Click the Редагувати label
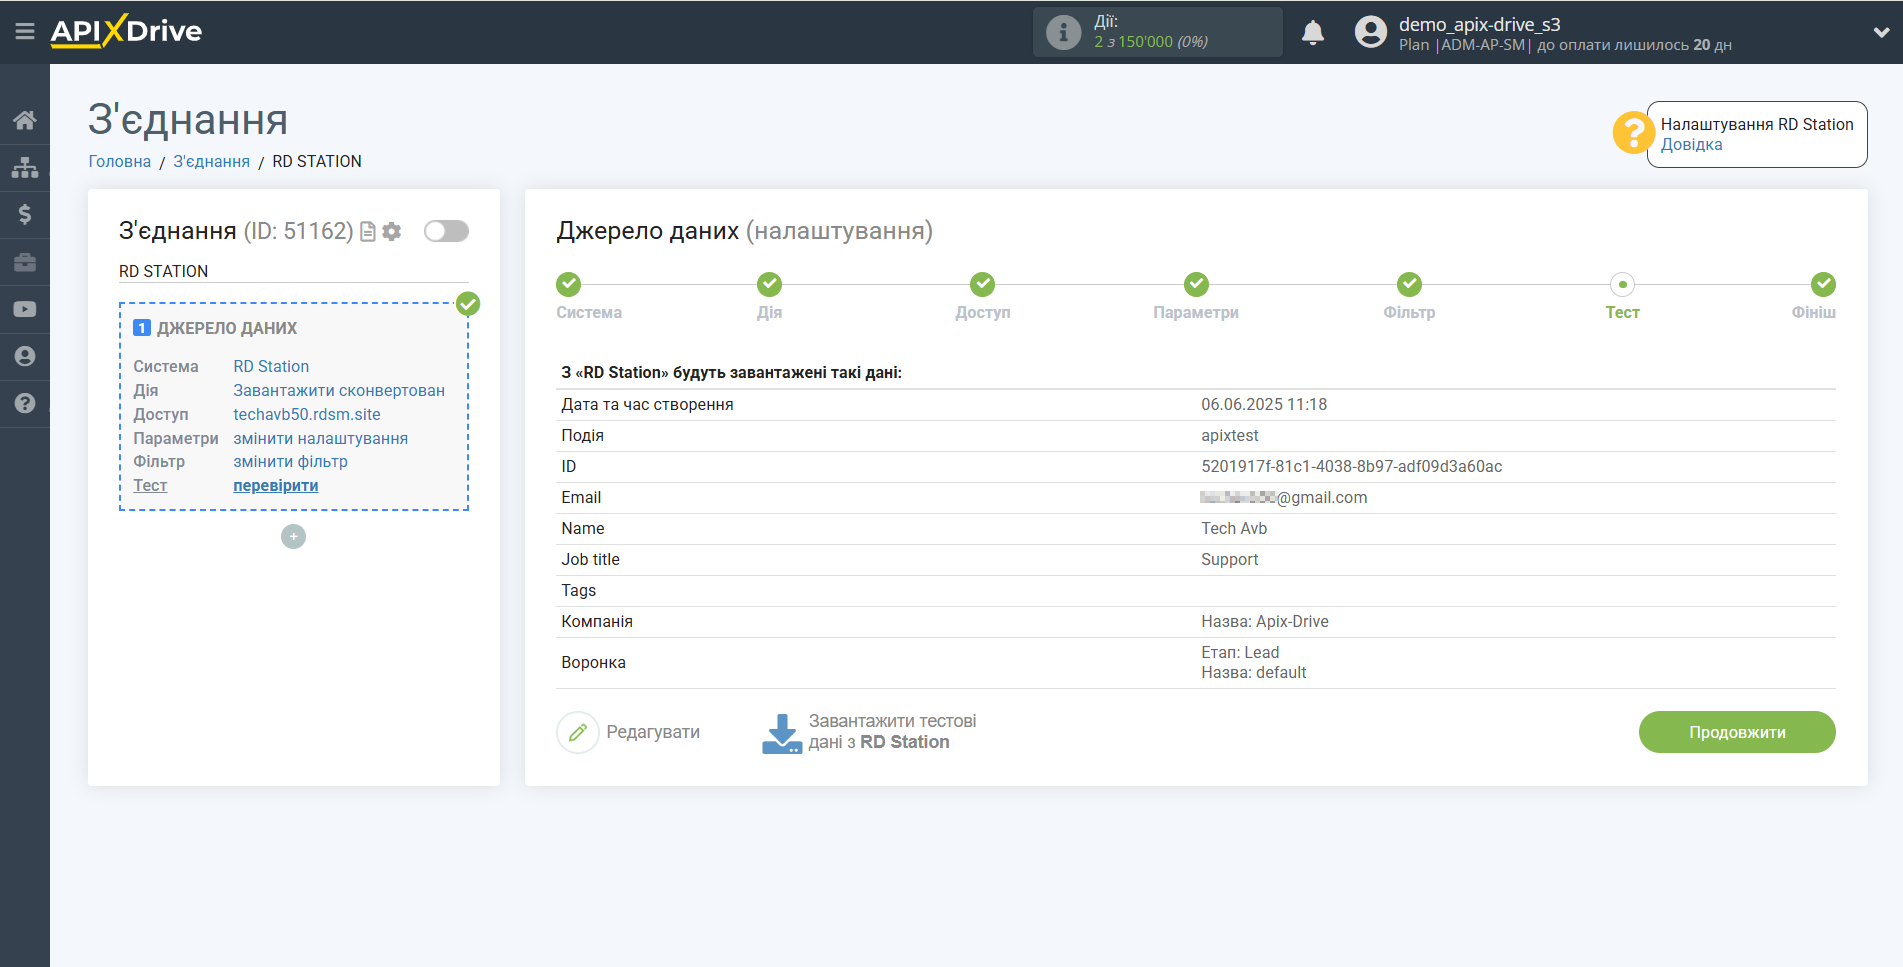The image size is (1903, 967). [x=653, y=732]
